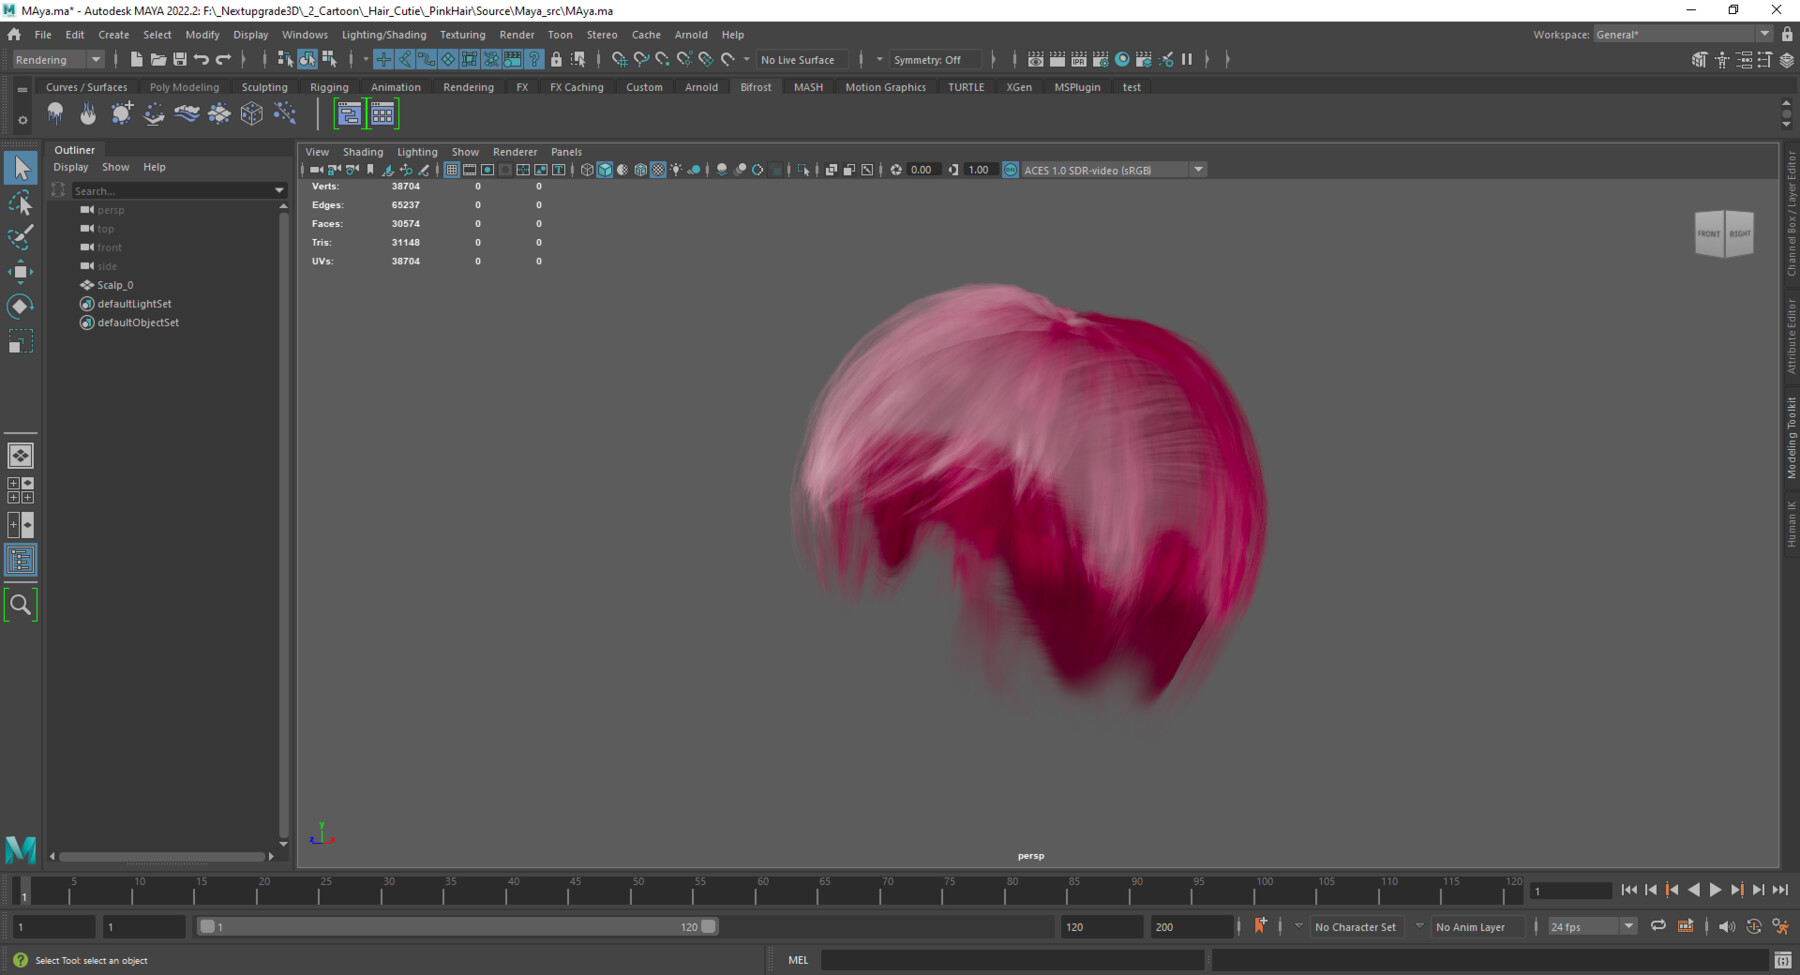Activate the Paint Selection tool
The height and width of the screenshot is (975, 1800).
(20, 237)
